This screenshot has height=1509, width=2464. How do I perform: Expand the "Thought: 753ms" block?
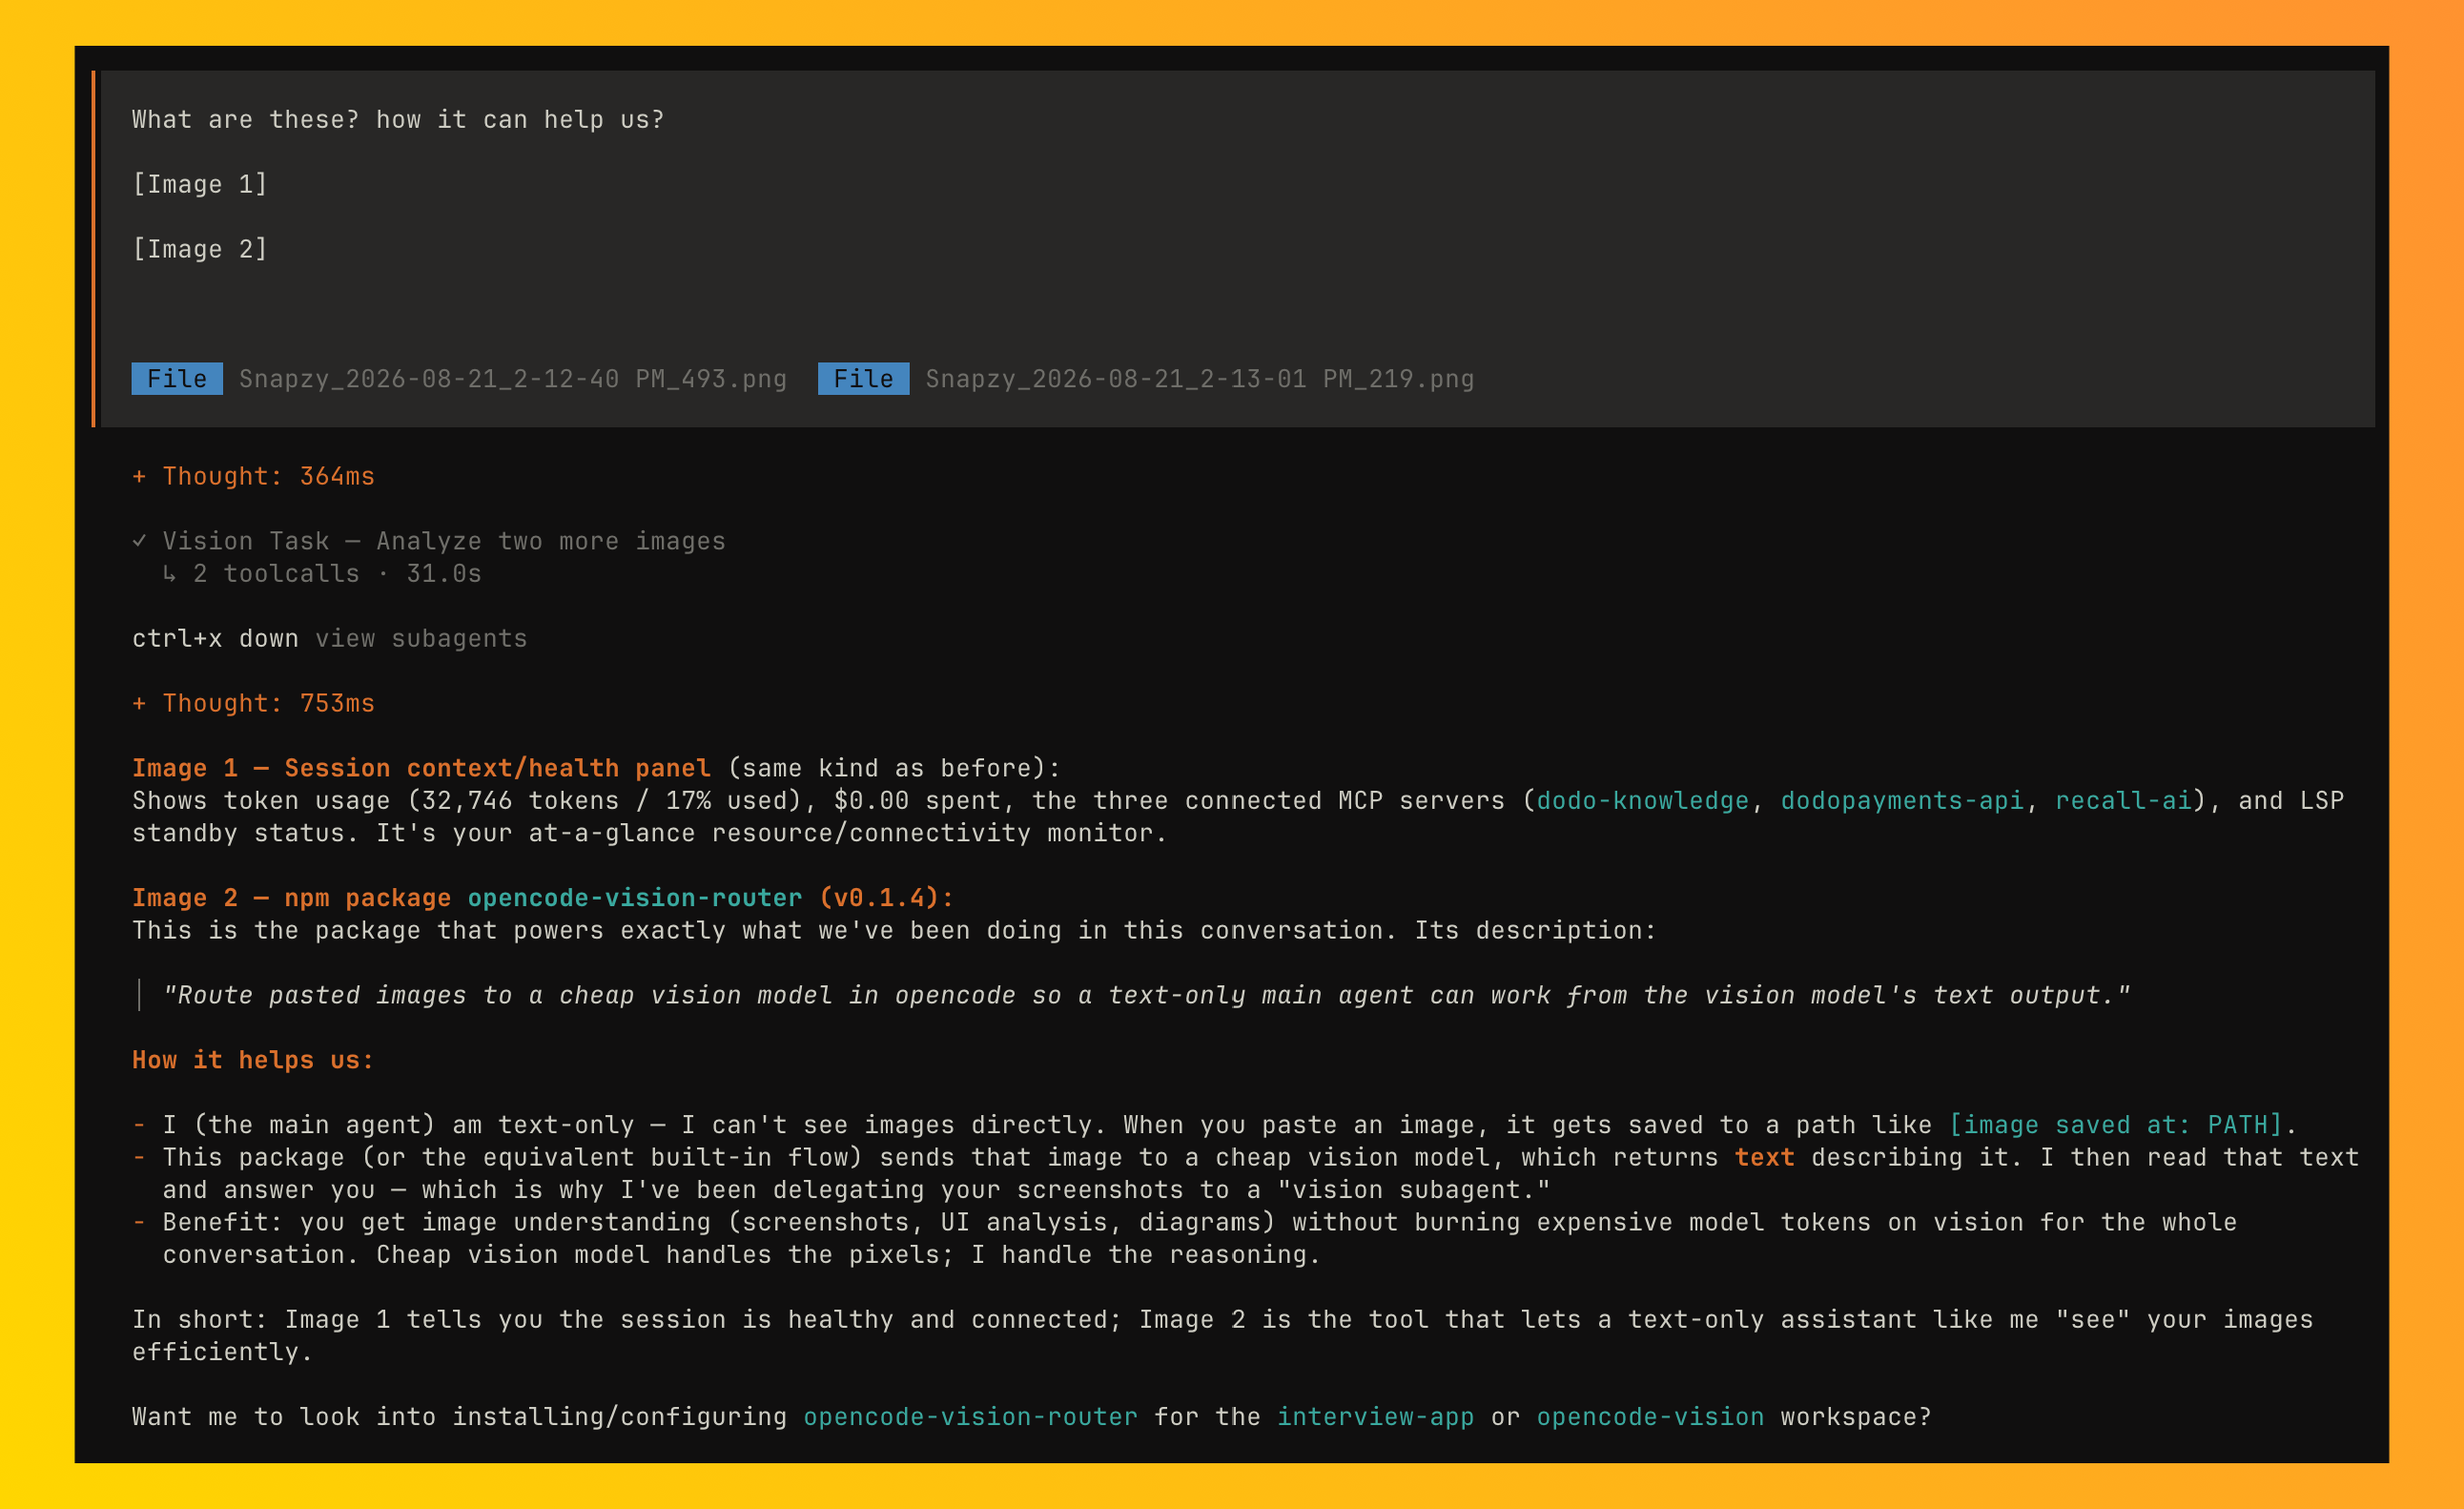(253, 703)
